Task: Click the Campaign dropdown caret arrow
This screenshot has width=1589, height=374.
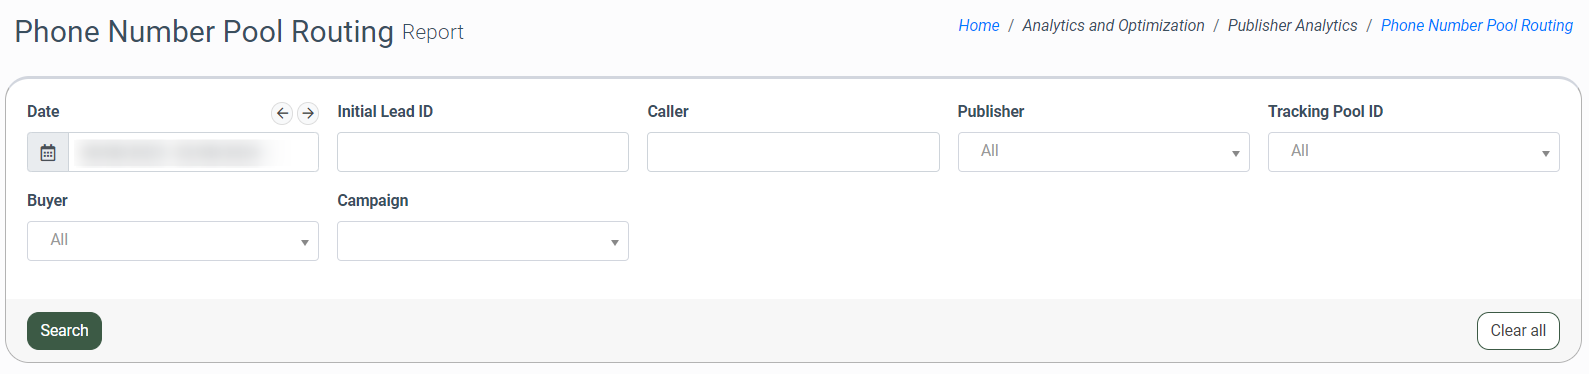Action: [x=615, y=243]
